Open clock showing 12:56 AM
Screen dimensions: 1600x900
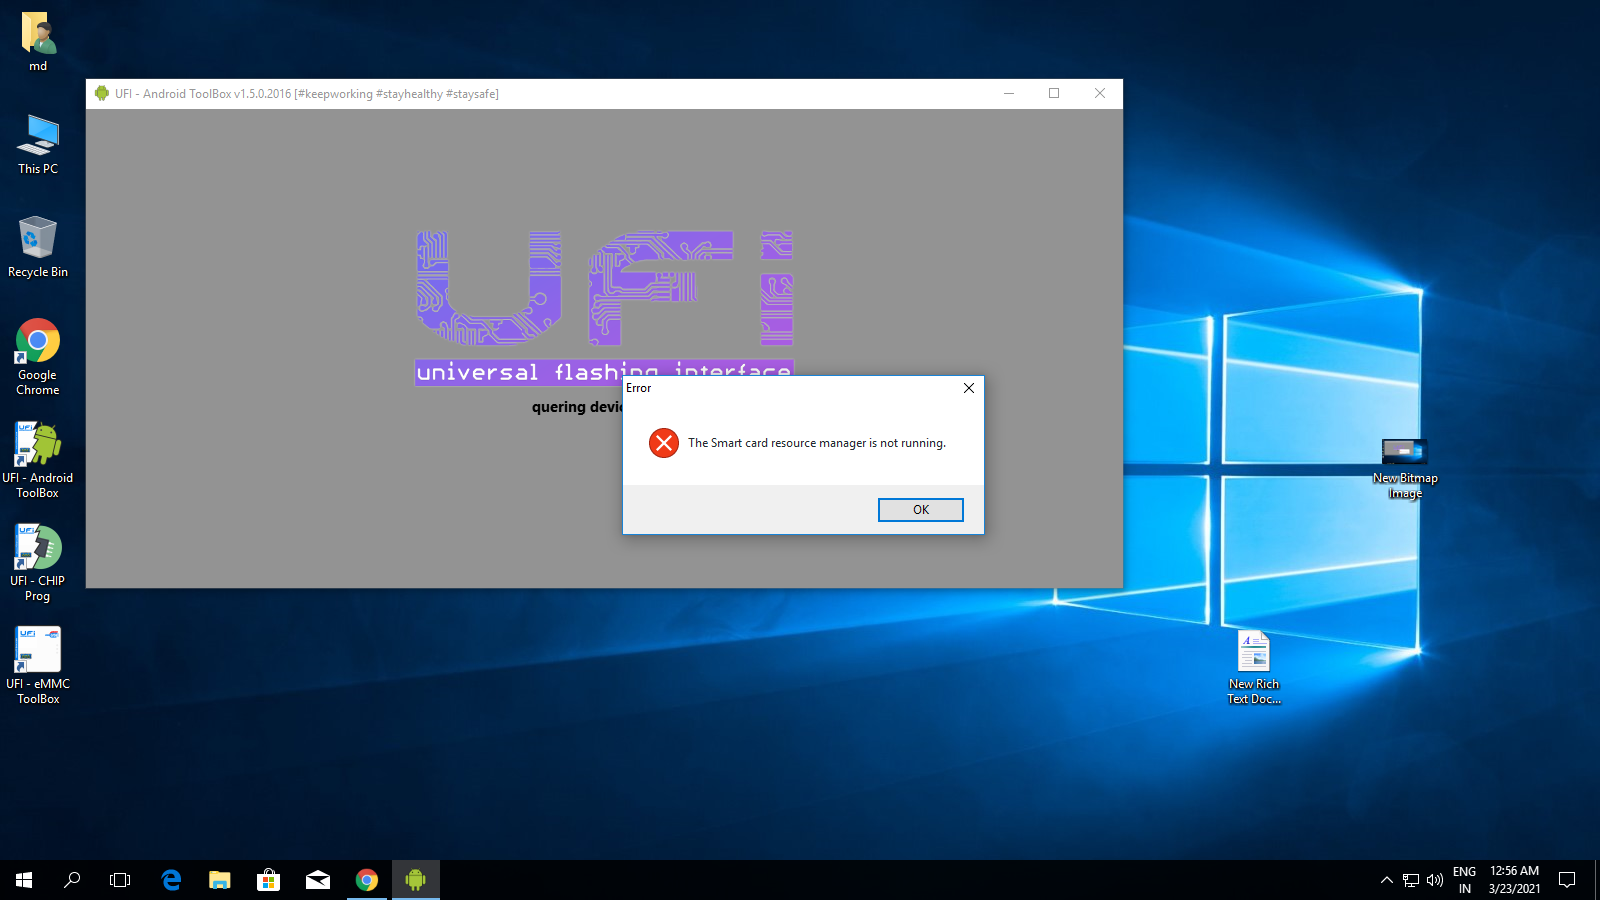(1514, 880)
